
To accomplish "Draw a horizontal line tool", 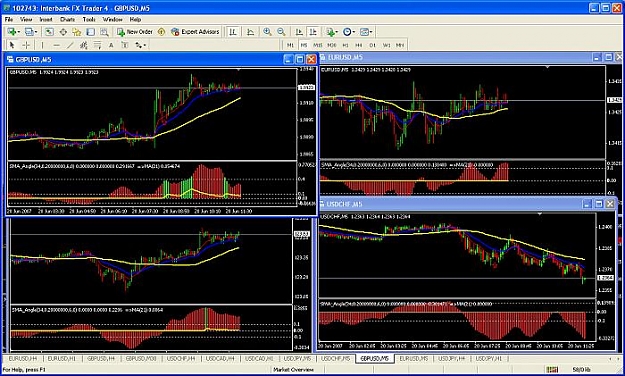I will [56, 45].
